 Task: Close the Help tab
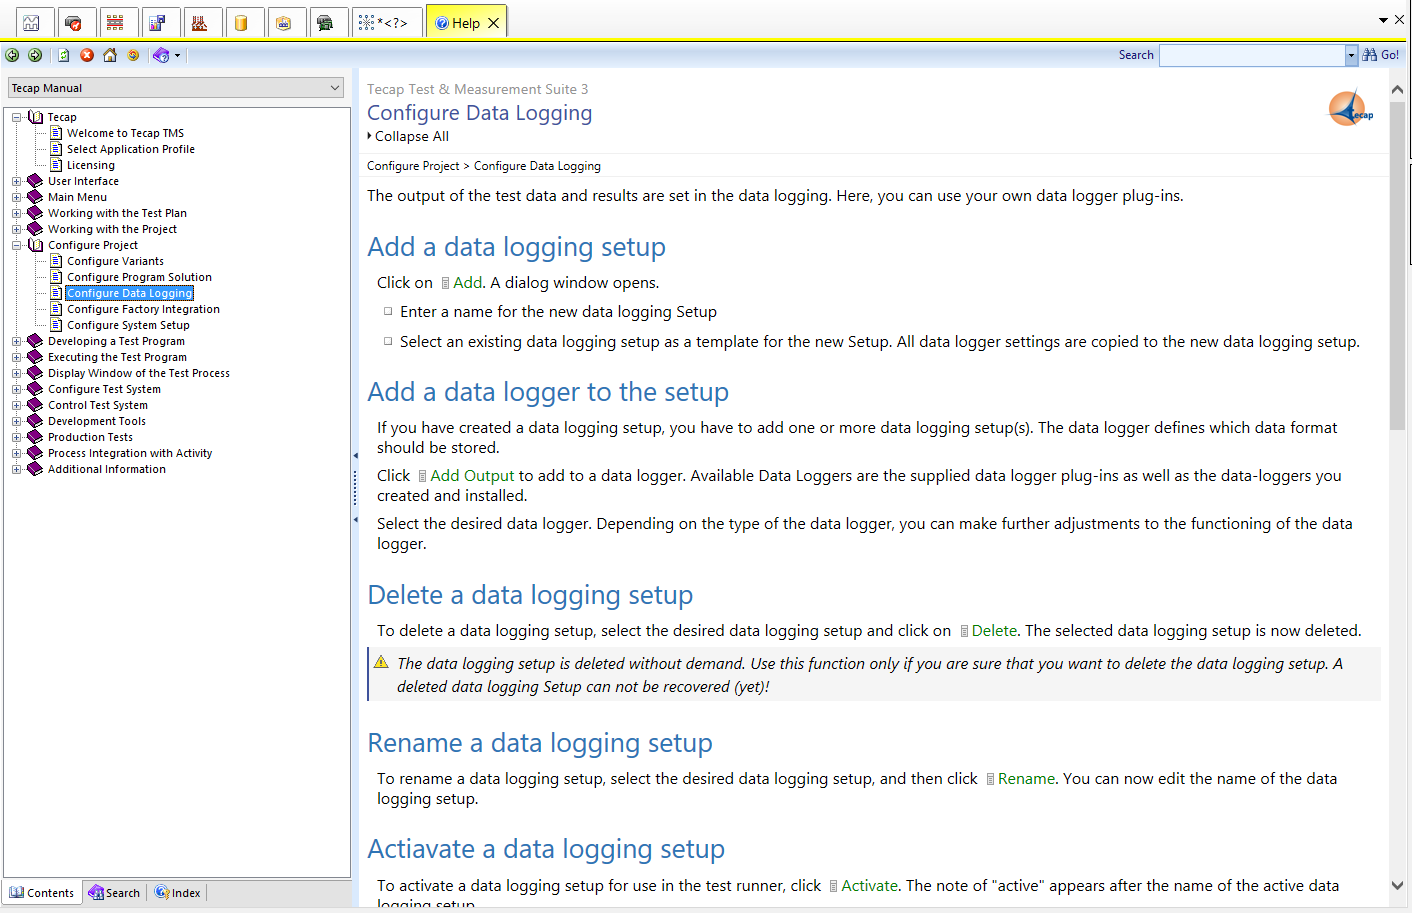494,23
